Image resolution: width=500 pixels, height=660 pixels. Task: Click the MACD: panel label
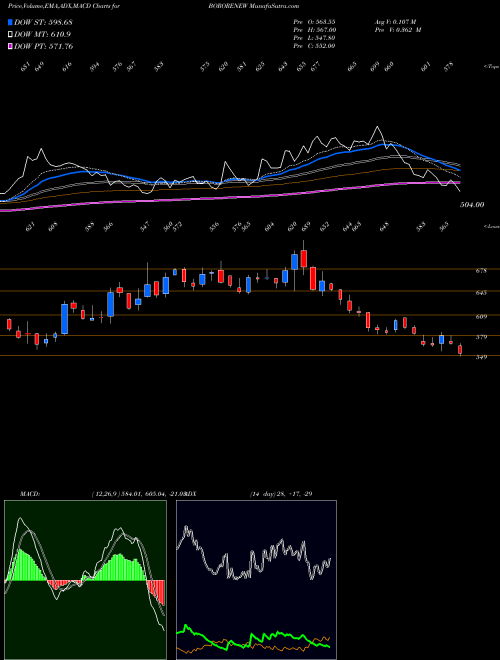coord(30,494)
